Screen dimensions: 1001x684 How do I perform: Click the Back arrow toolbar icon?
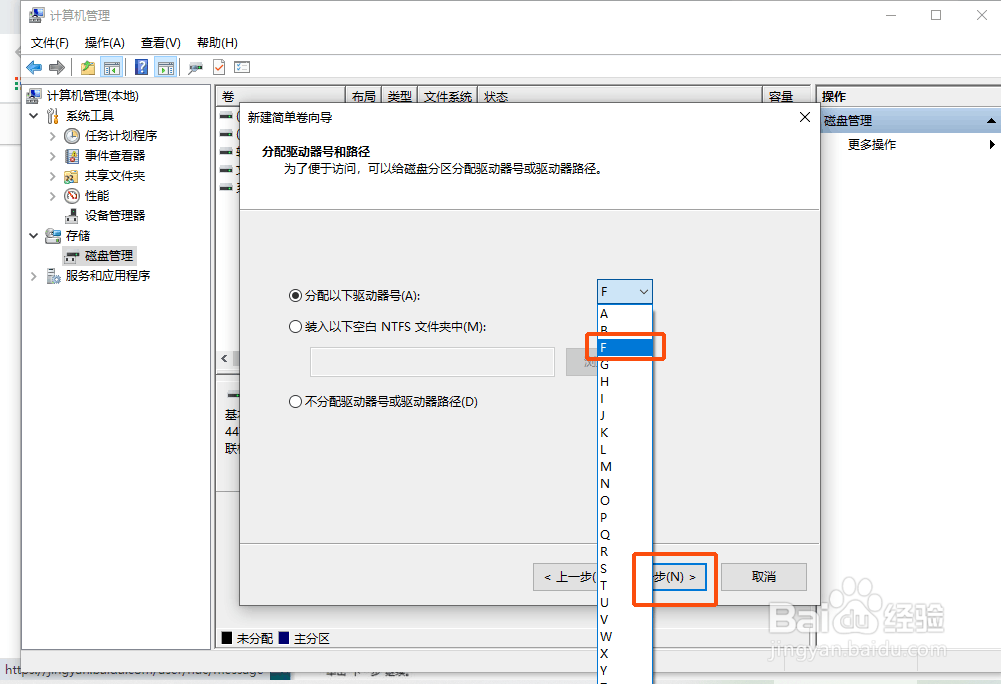(34, 67)
